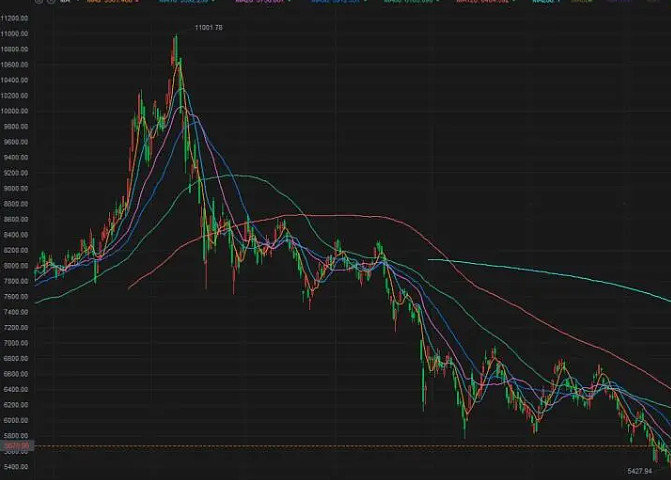Click the 10400.00 axis label
The width and height of the screenshot is (671, 480).
[x=15, y=80]
